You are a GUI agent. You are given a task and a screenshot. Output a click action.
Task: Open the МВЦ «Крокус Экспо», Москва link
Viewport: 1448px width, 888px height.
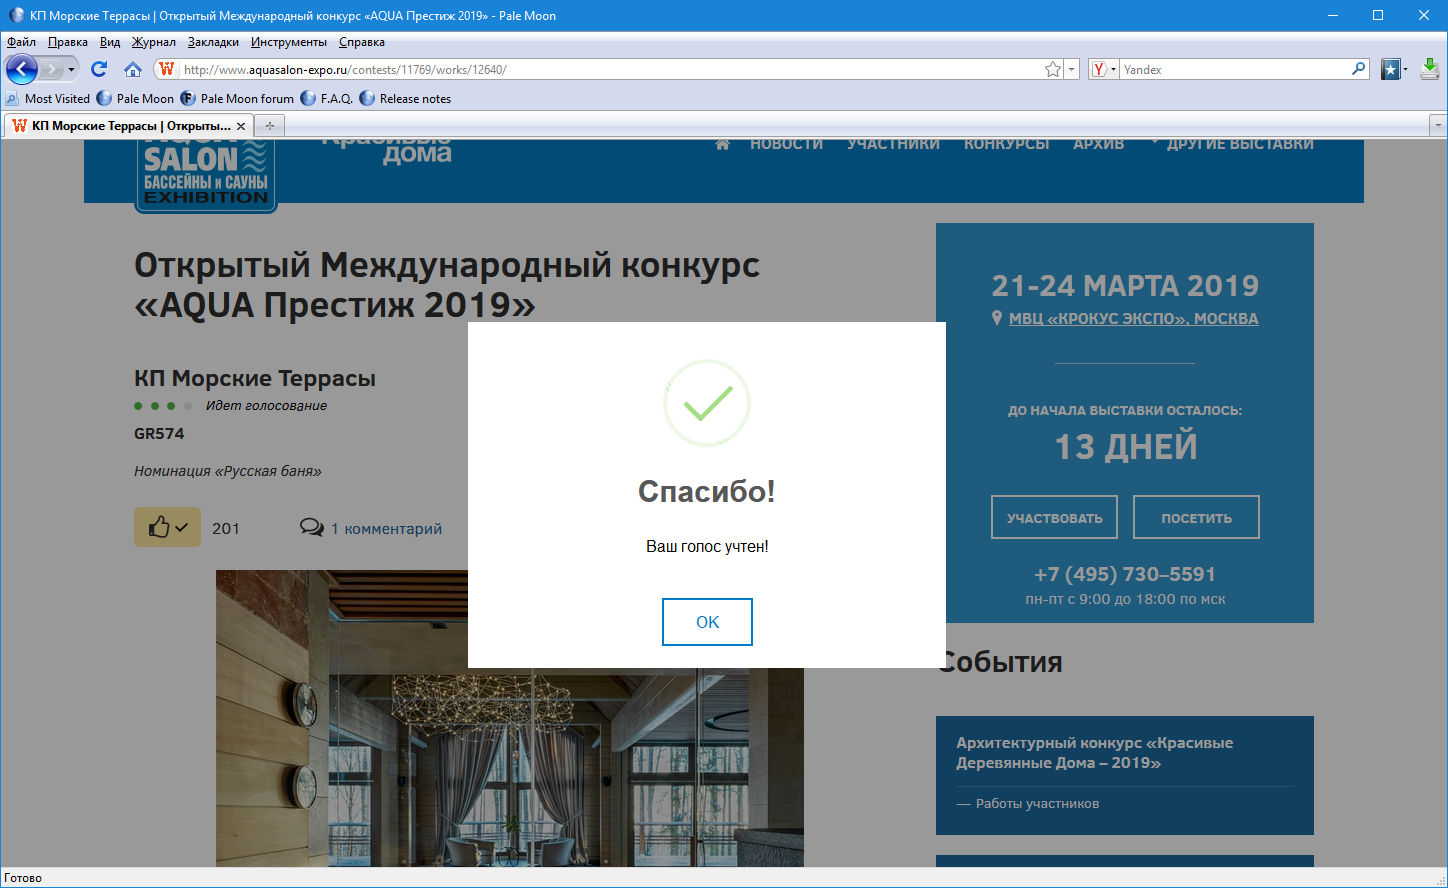[x=1133, y=318]
